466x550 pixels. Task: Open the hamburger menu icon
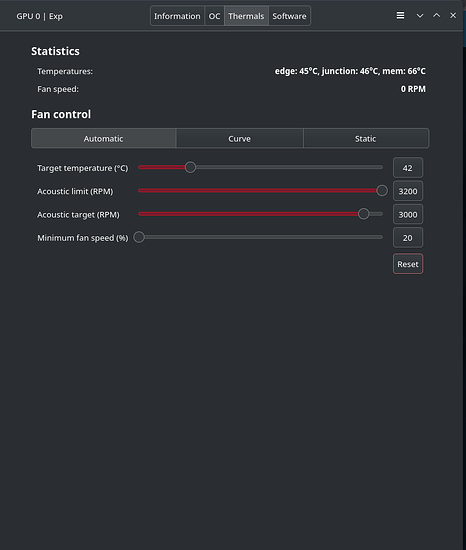click(400, 15)
